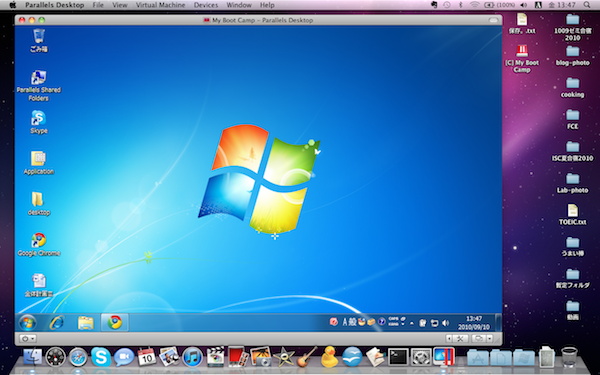Select the 'Lab-photo' folder on Mac desktop
The width and height of the screenshot is (600, 375).
coord(572,183)
